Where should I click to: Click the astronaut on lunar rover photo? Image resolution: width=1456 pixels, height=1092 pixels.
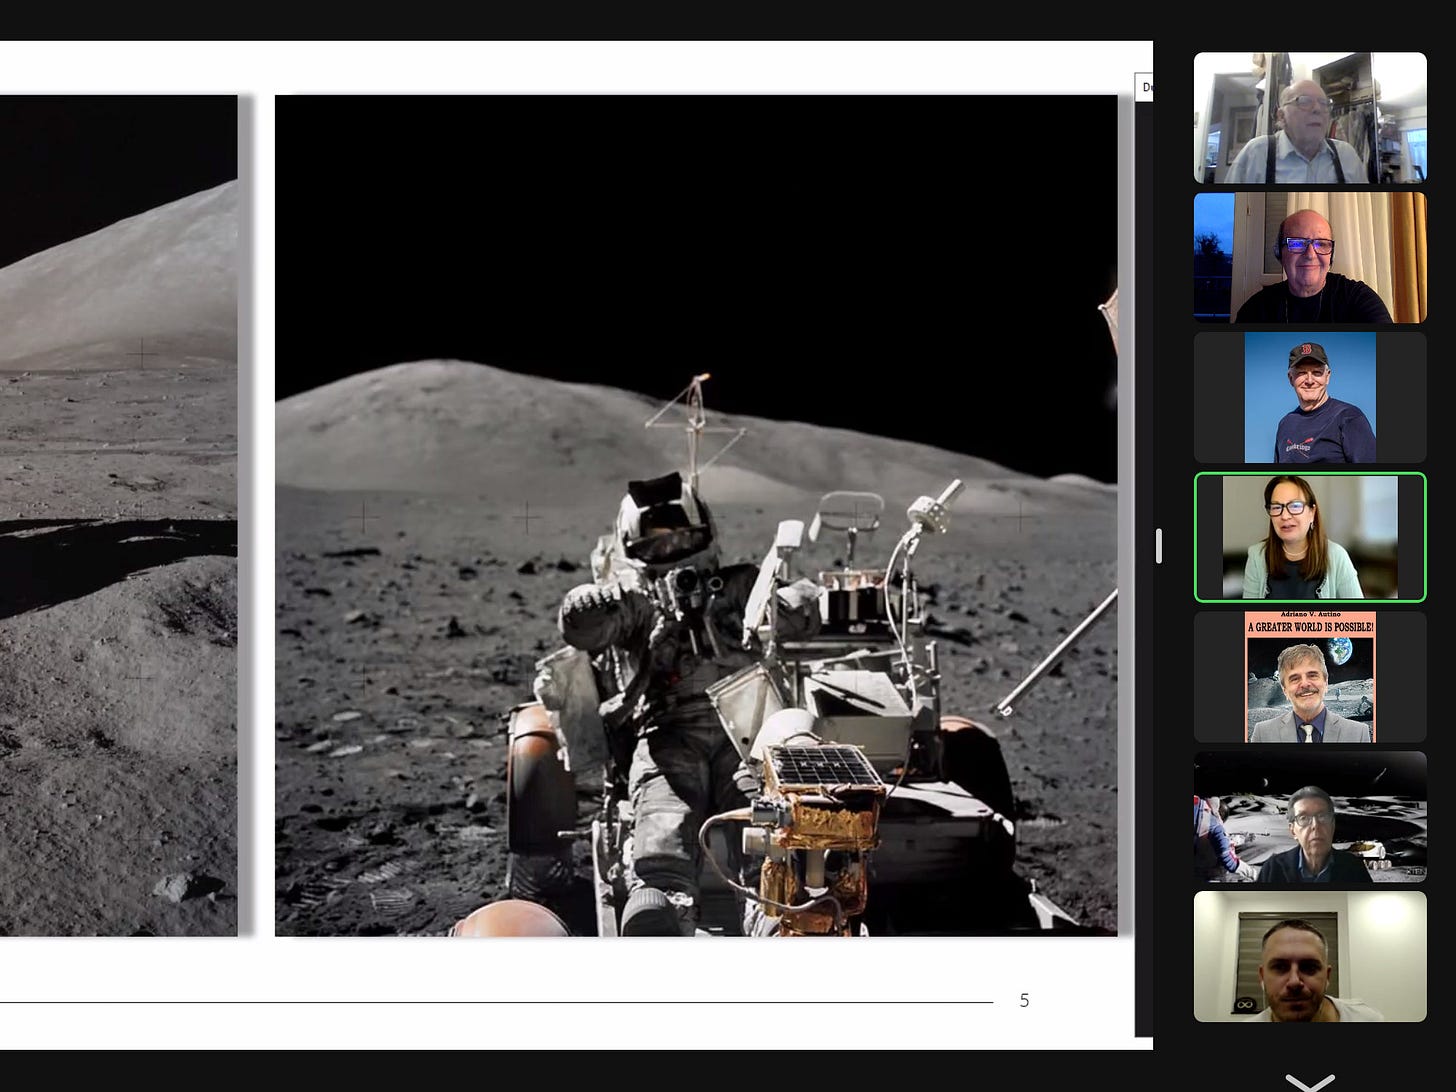tap(696, 516)
